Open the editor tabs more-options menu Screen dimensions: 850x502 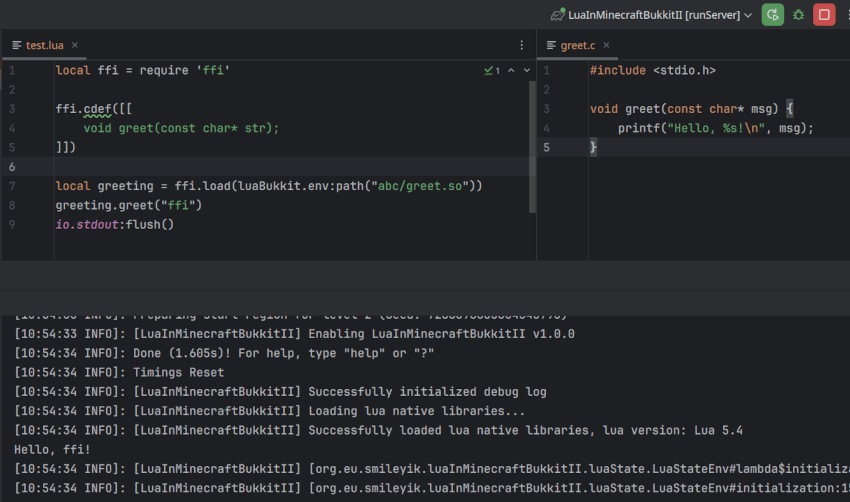tap(521, 45)
